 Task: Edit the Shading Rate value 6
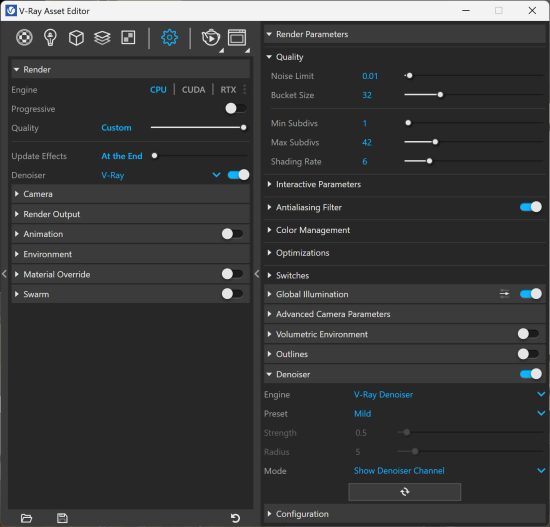(365, 162)
